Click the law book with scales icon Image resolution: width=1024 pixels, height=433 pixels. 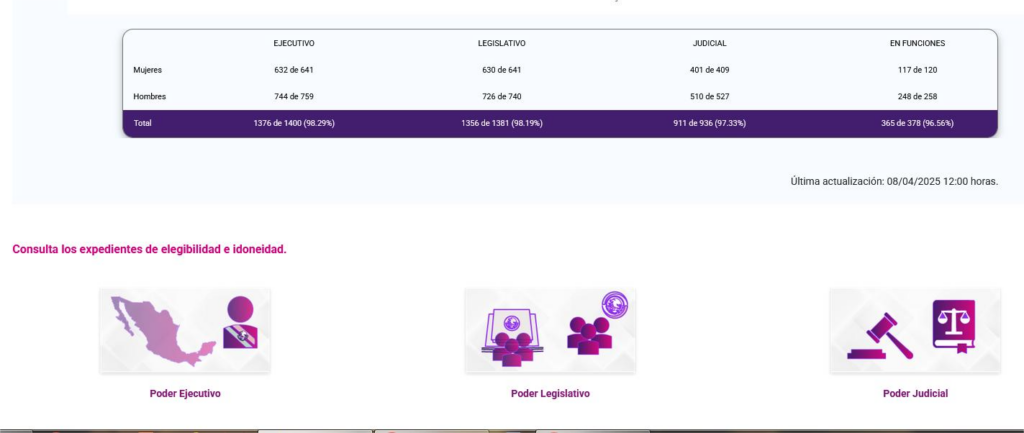pyautogui.click(x=953, y=327)
